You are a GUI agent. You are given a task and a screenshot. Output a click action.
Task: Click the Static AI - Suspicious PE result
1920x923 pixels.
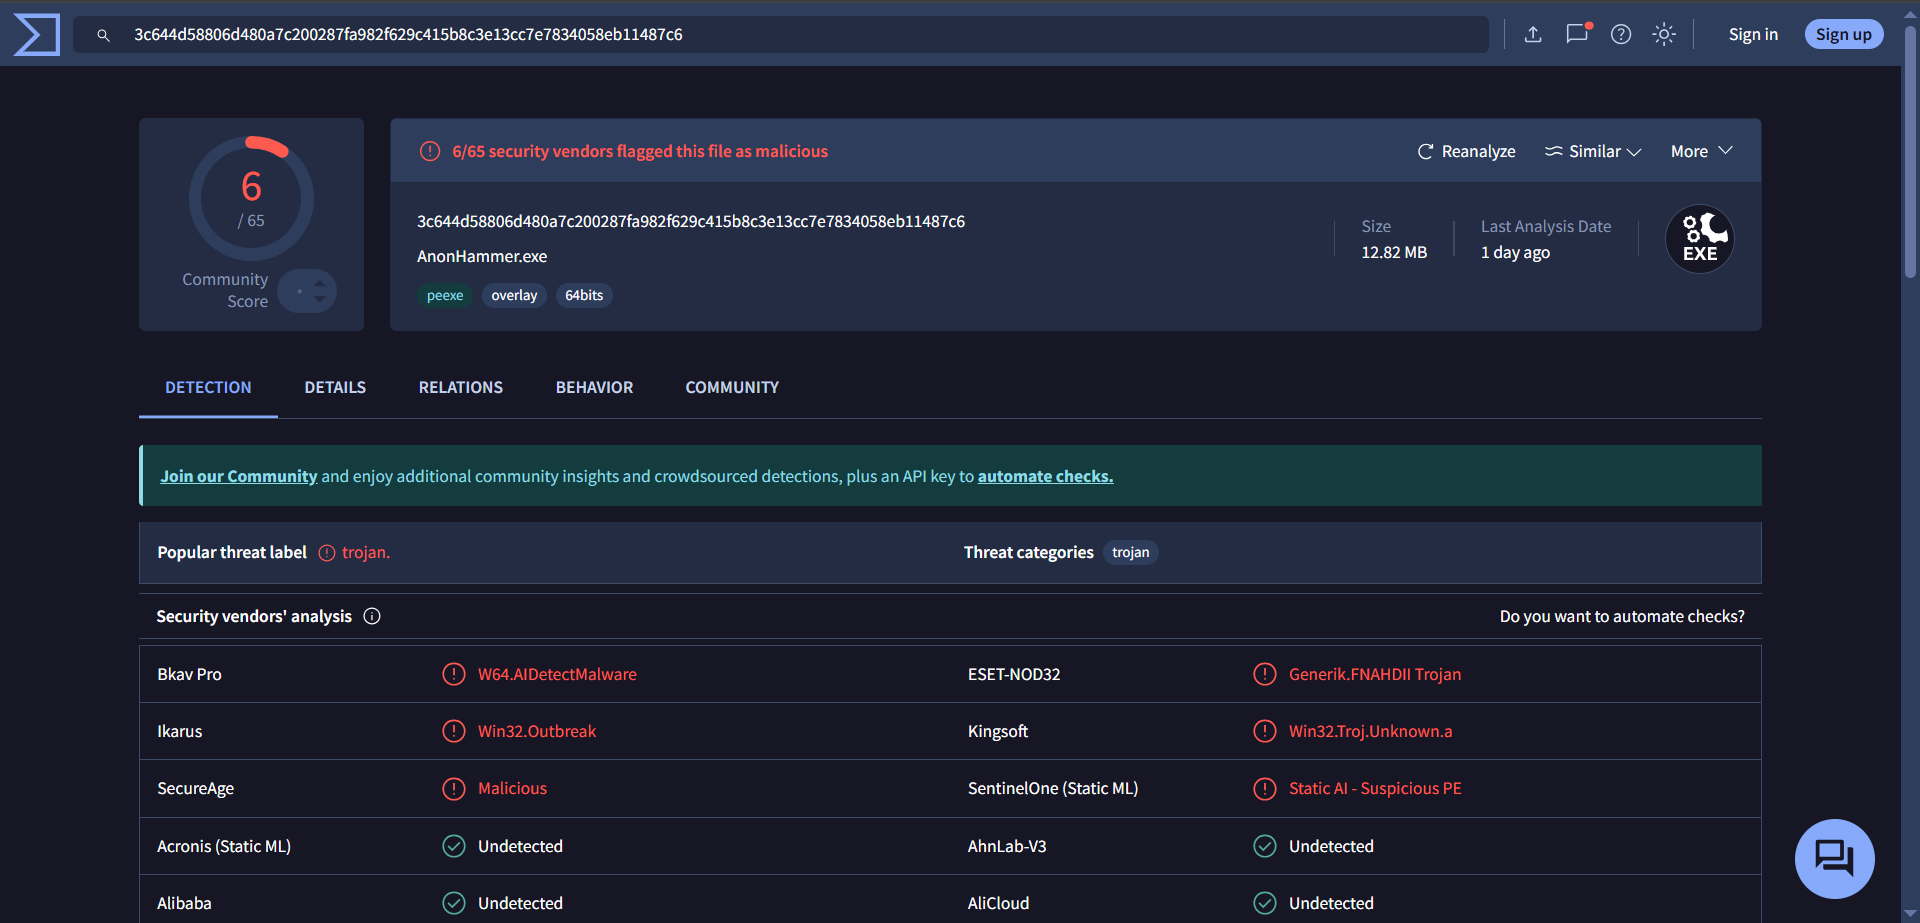1375,789
